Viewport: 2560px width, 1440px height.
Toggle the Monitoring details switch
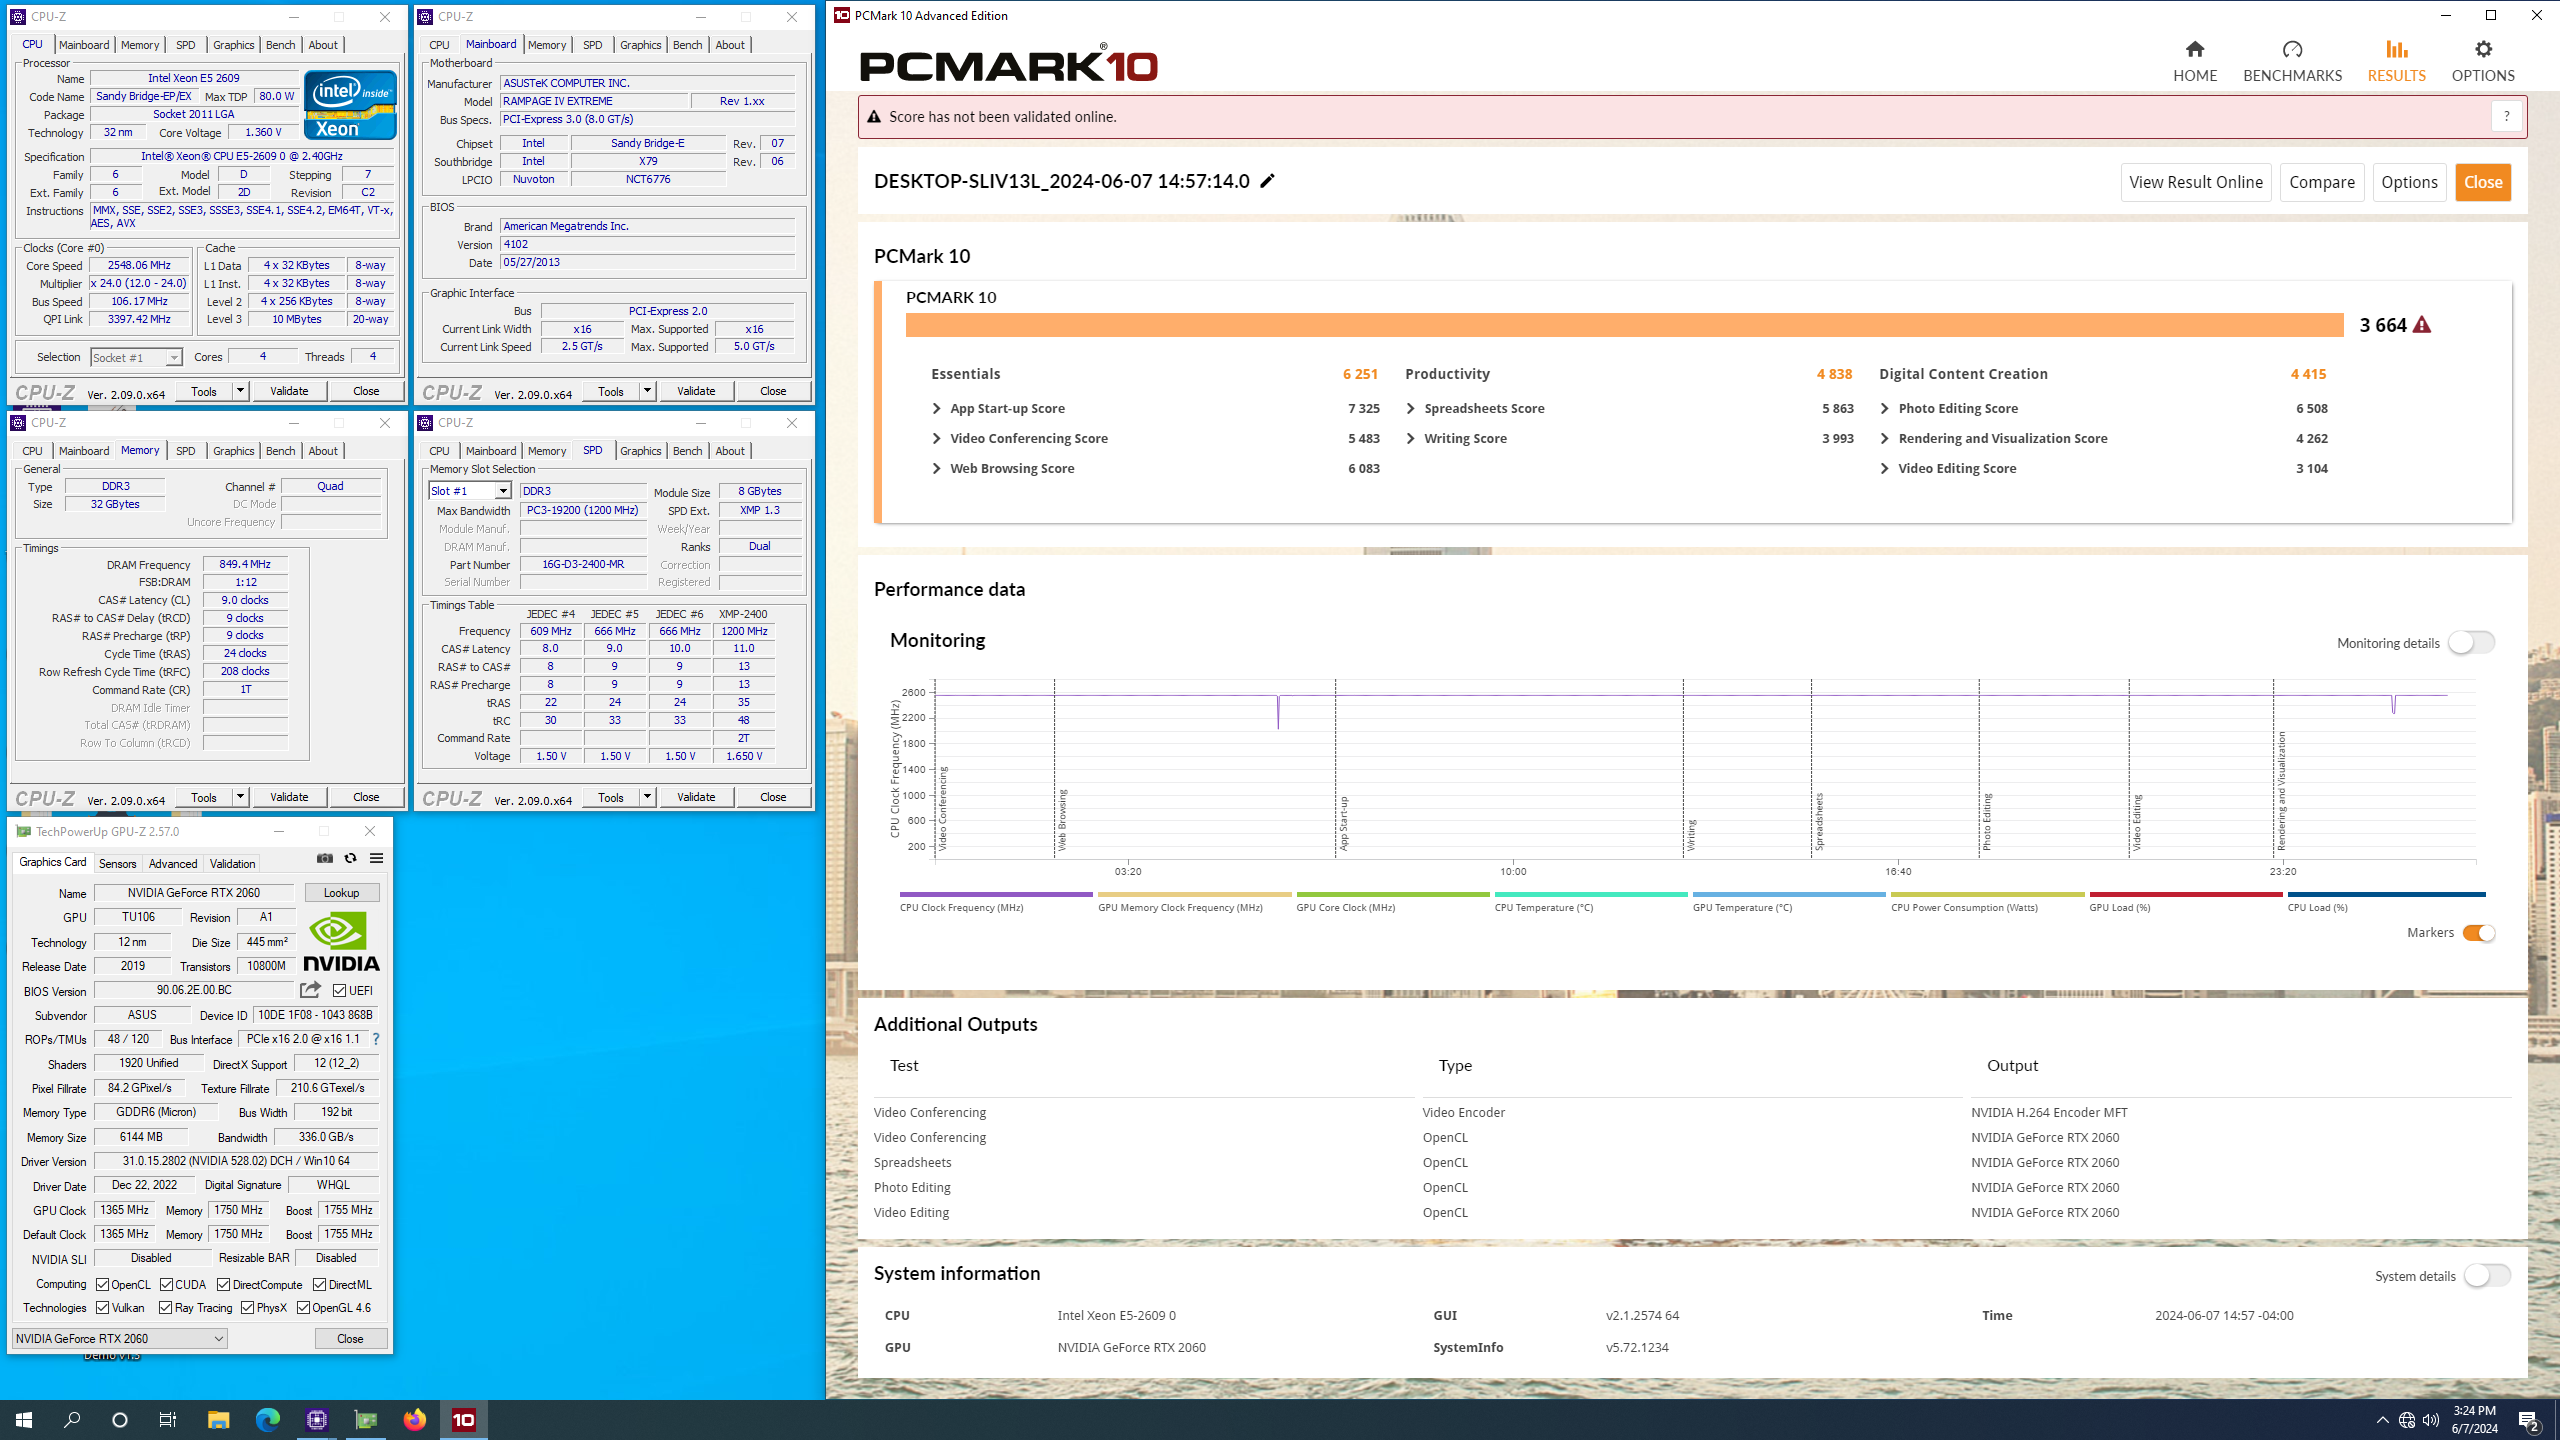pyautogui.click(x=2471, y=643)
